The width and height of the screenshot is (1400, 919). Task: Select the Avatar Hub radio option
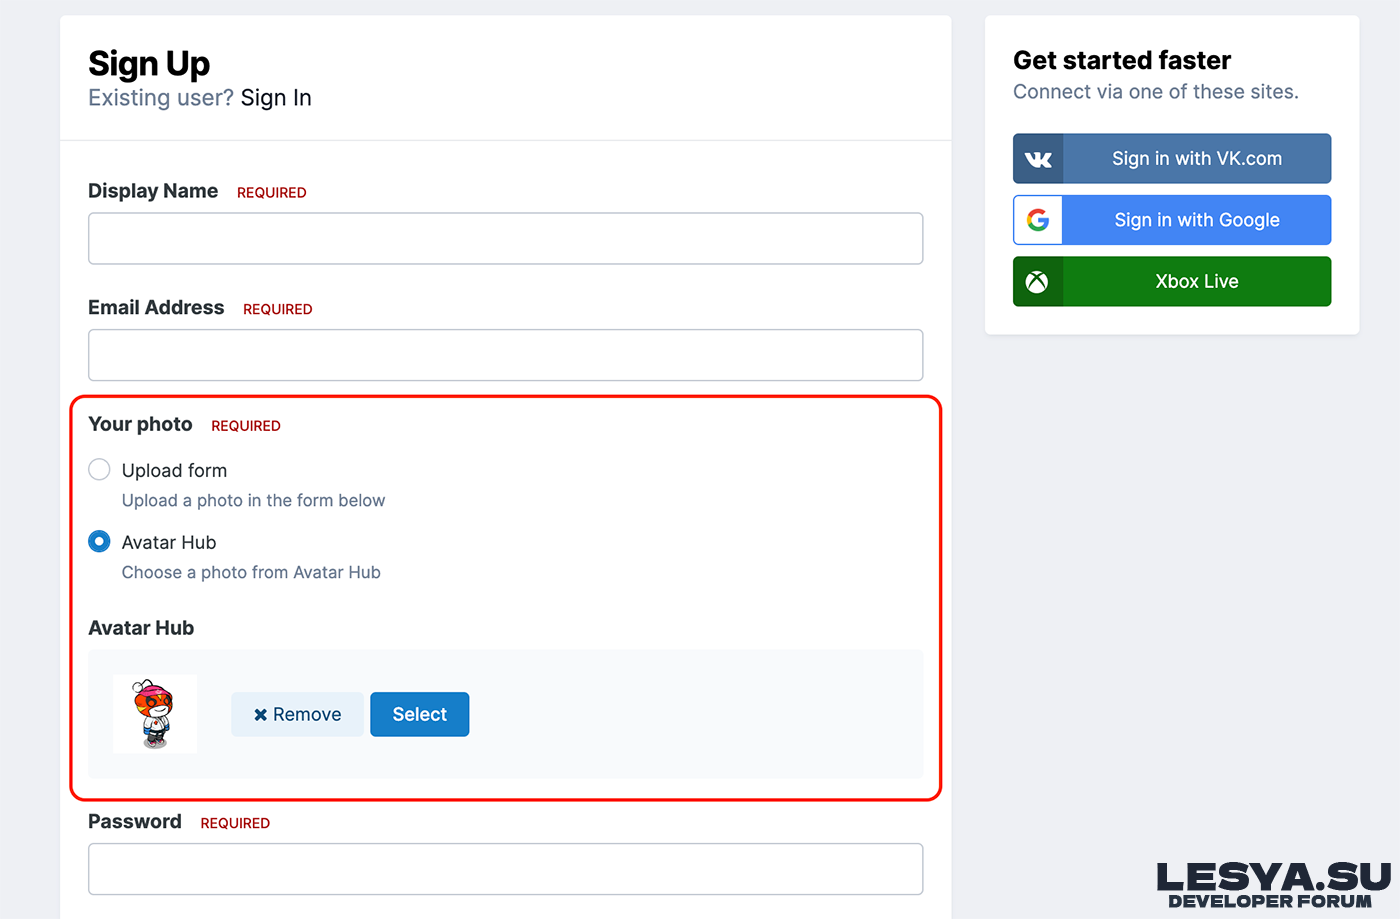pos(99,542)
